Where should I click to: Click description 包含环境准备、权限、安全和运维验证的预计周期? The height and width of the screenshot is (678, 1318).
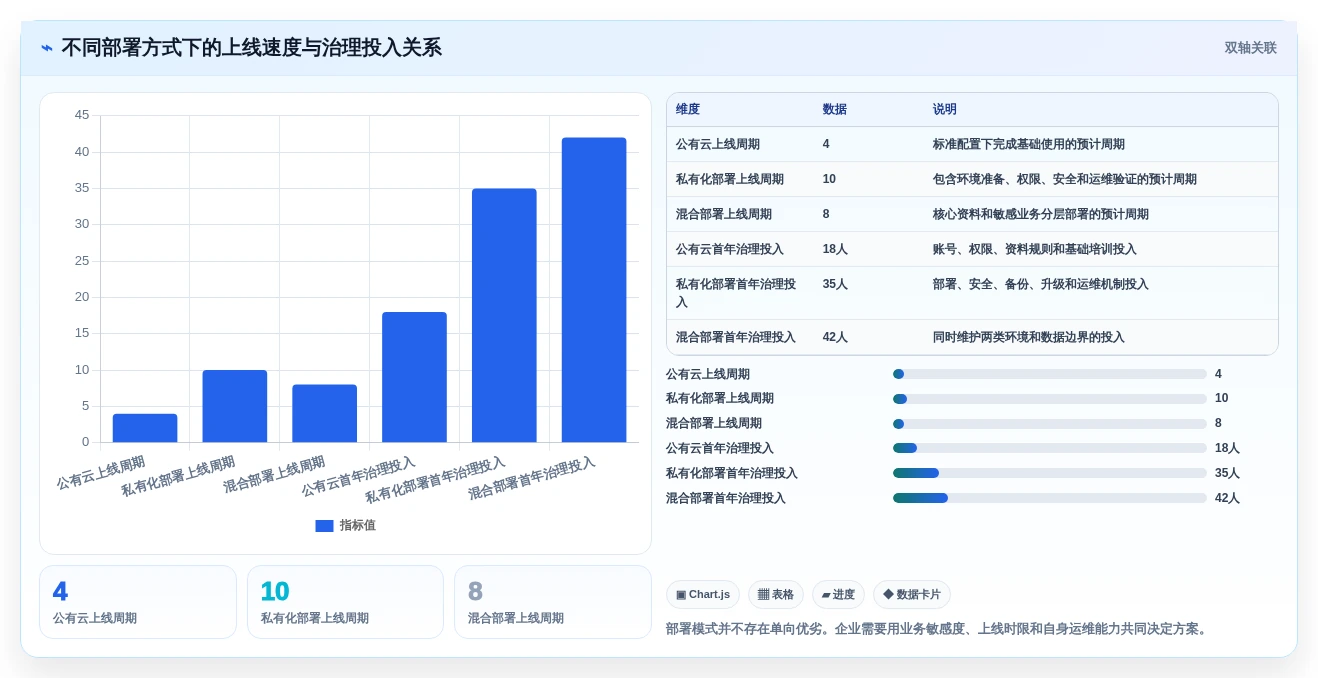(1065, 179)
